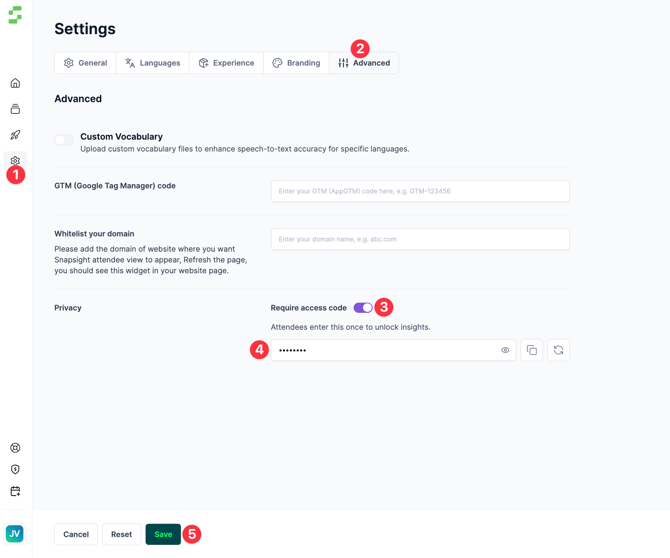This screenshot has height=558, width=670.
Task: Click the Reset button
Action: 121,534
